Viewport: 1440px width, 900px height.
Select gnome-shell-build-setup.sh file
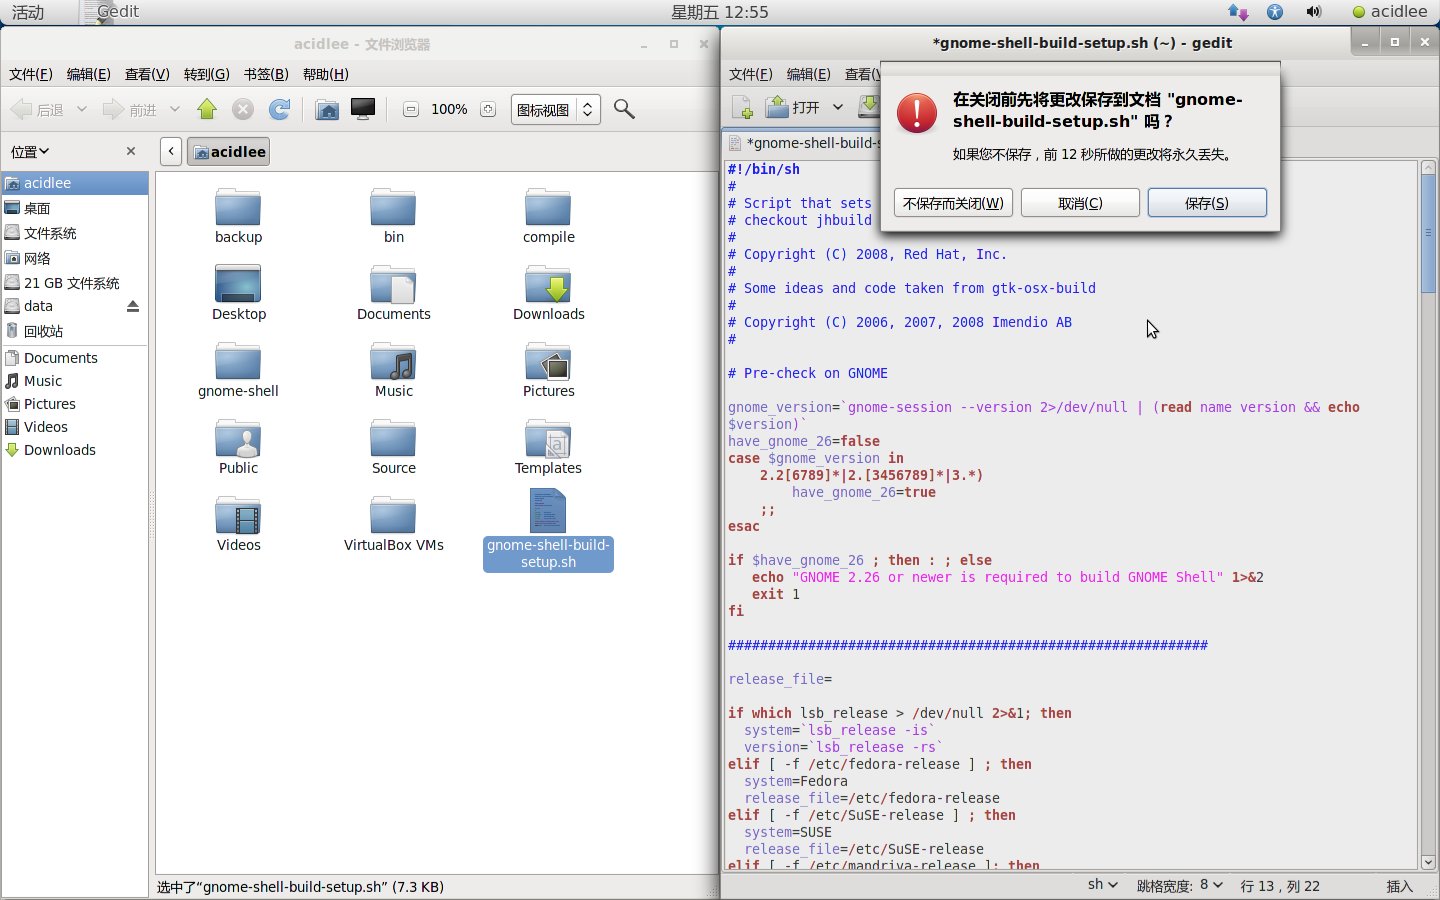pos(548,530)
